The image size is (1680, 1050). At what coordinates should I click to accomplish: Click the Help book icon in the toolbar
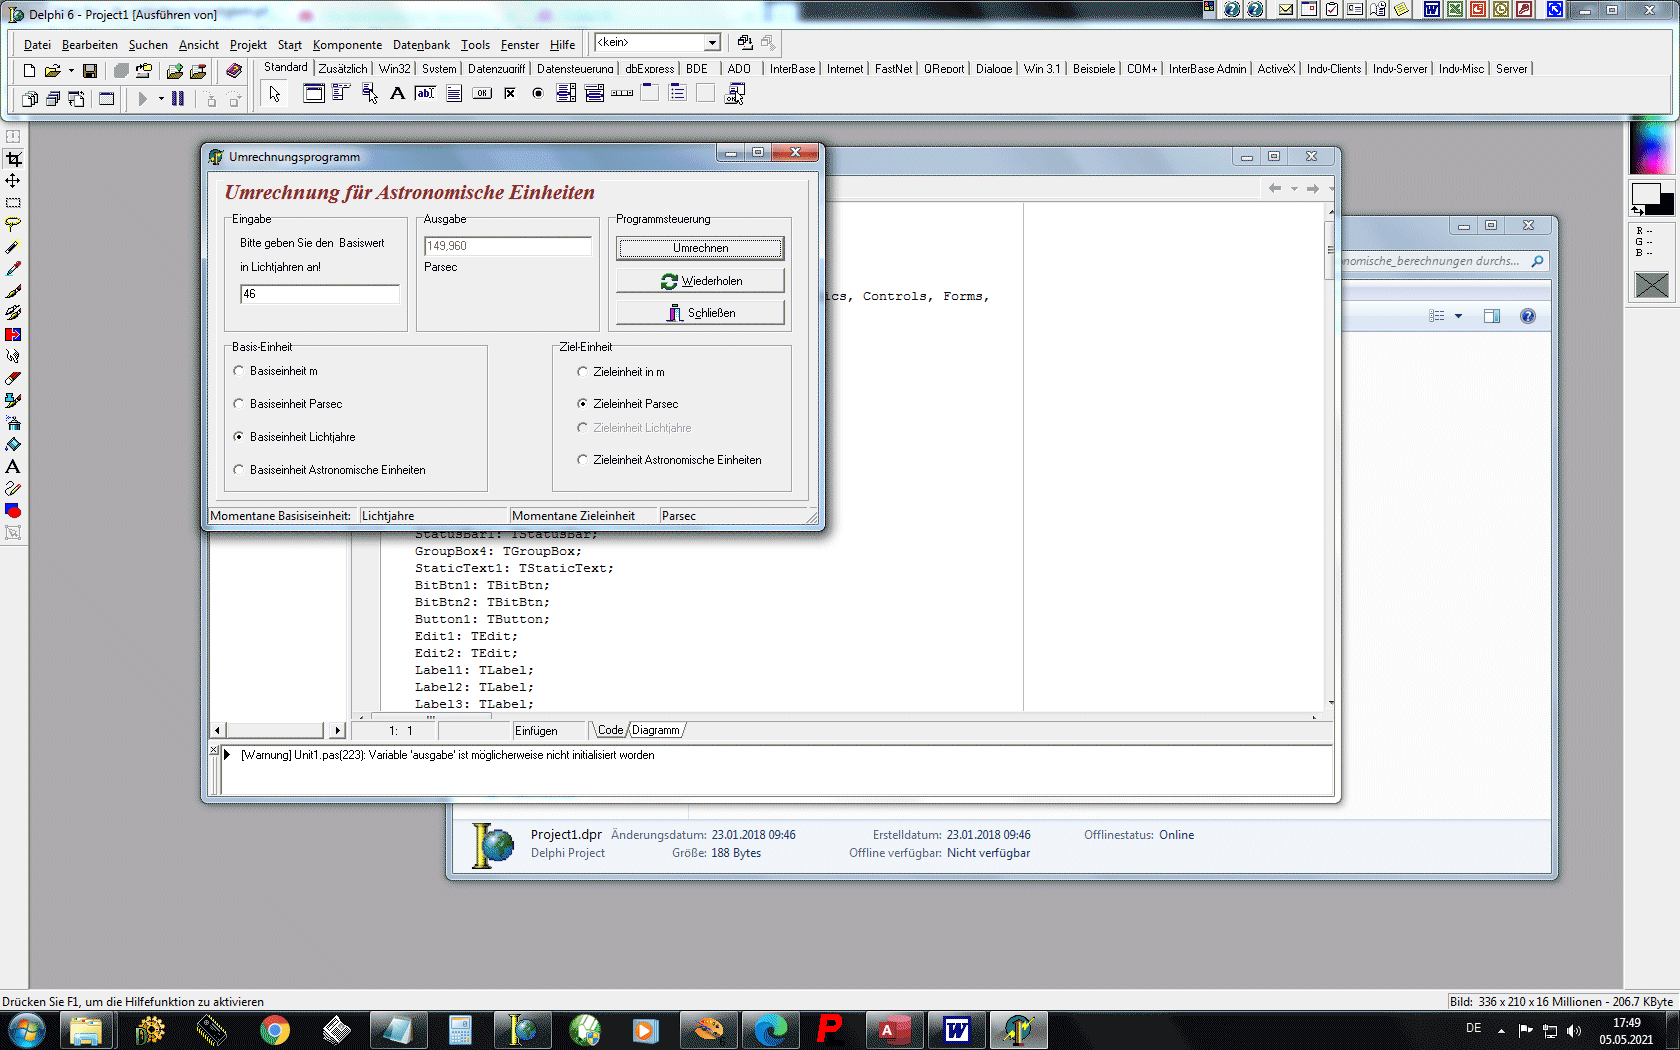(x=234, y=71)
